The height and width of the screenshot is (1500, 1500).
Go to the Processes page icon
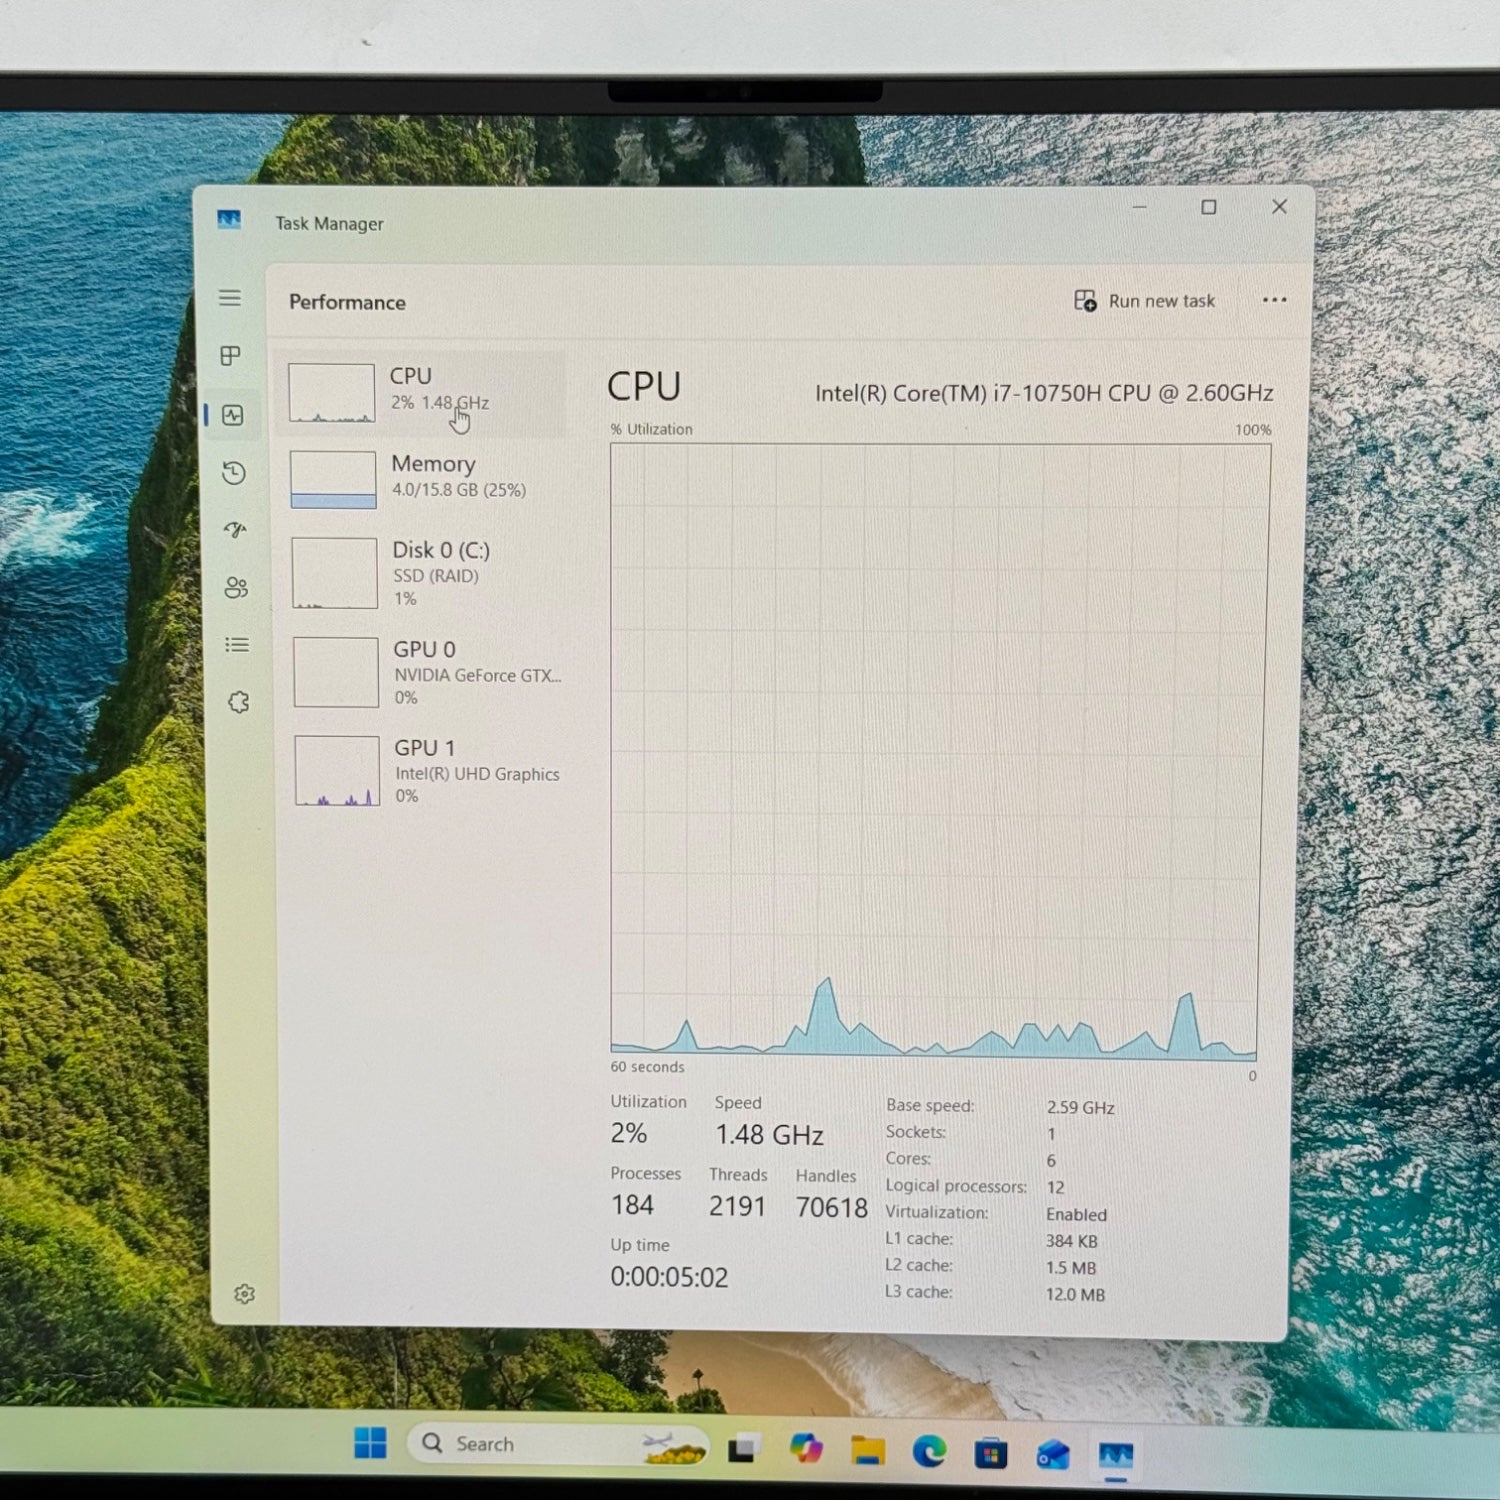(231, 356)
